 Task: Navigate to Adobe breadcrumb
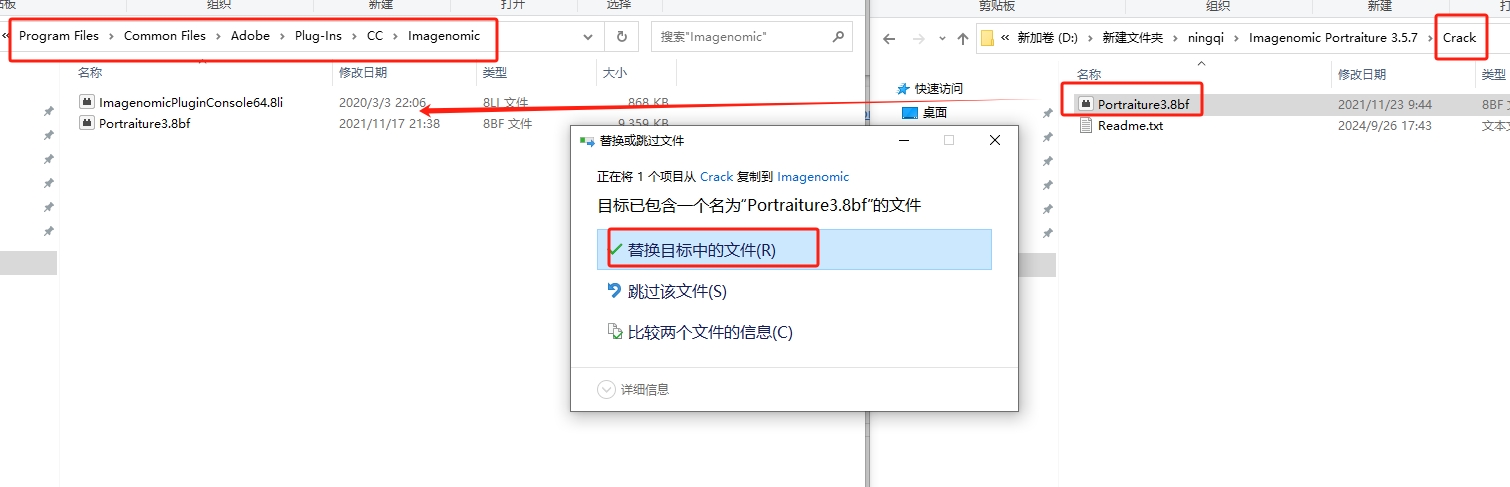(x=251, y=36)
